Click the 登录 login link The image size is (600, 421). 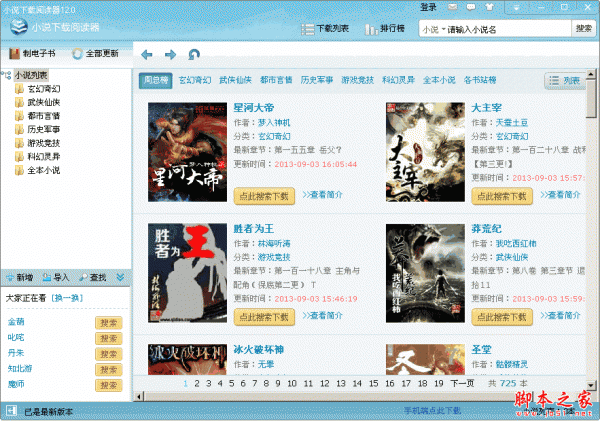coord(428,7)
